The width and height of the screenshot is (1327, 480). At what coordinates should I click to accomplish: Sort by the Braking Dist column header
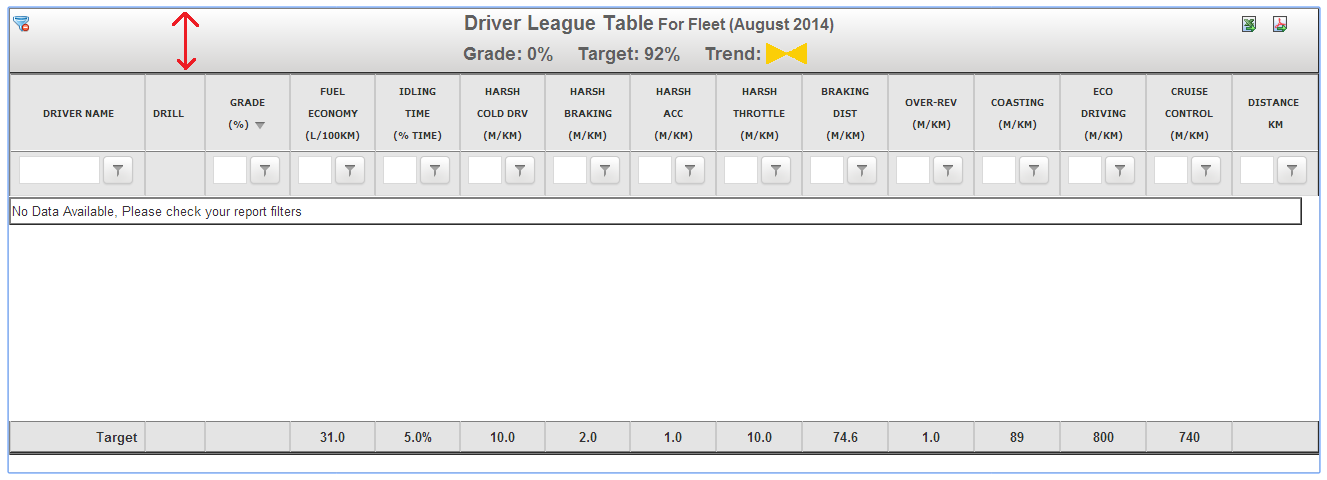click(845, 113)
